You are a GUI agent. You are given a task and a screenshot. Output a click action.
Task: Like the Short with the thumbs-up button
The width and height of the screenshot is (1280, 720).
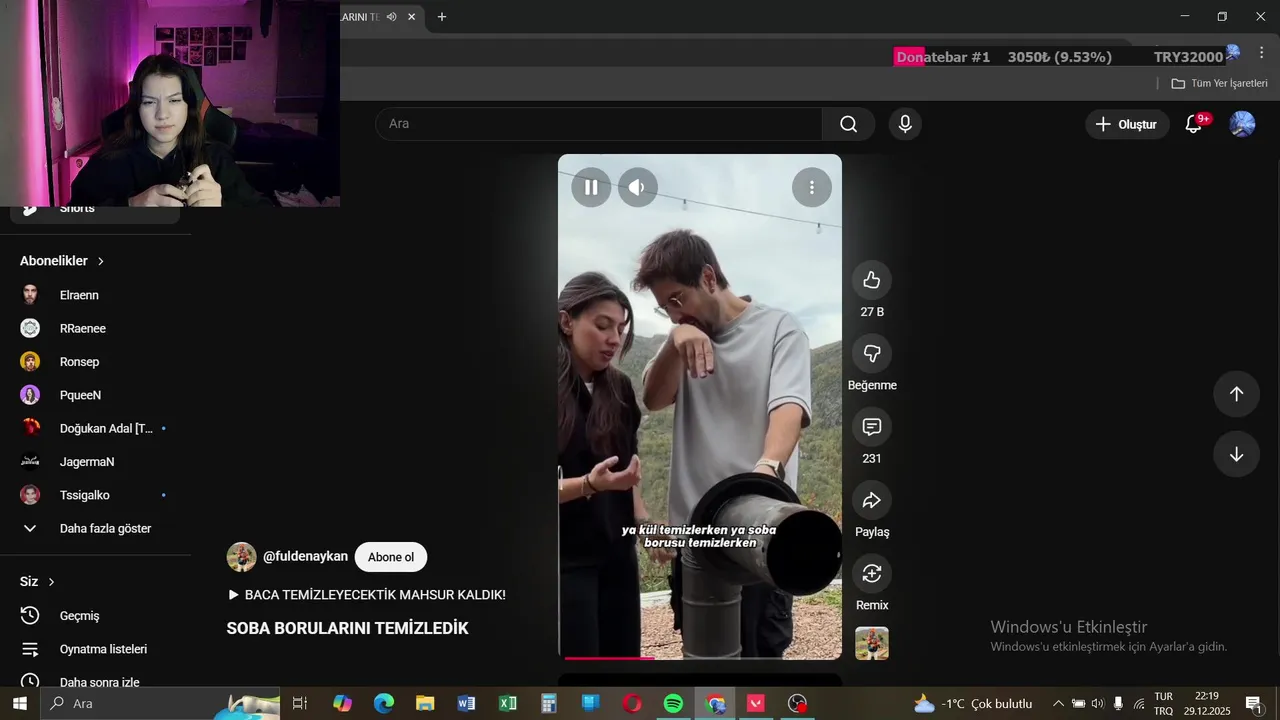pyautogui.click(x=872, y=280)
